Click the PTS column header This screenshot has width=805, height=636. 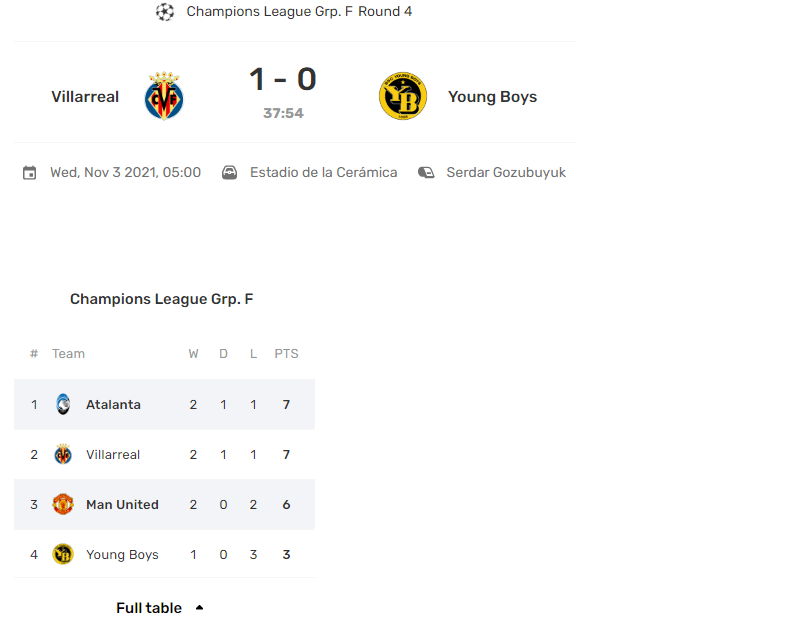coord(286,354)
